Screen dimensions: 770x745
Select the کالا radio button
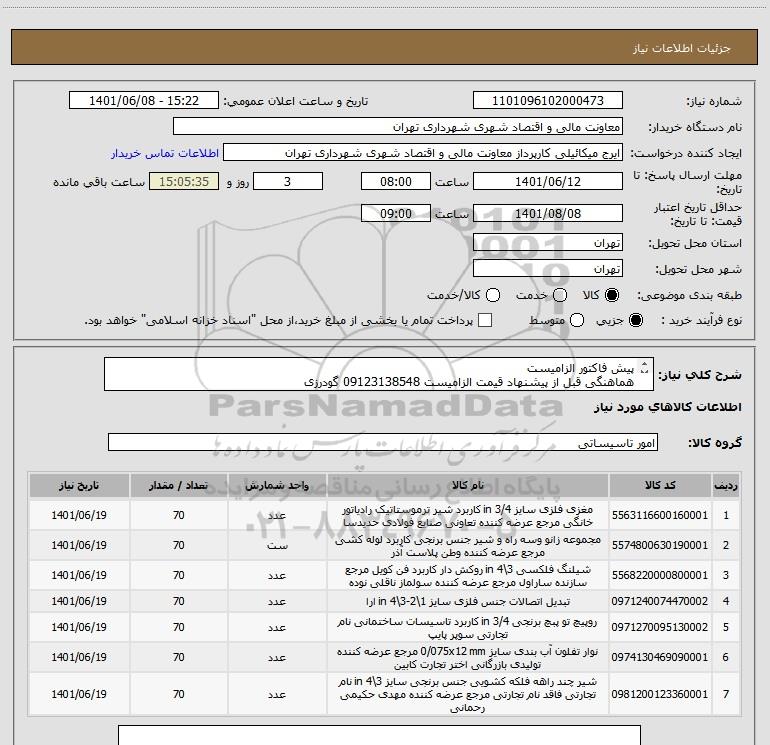pos(612,295)
